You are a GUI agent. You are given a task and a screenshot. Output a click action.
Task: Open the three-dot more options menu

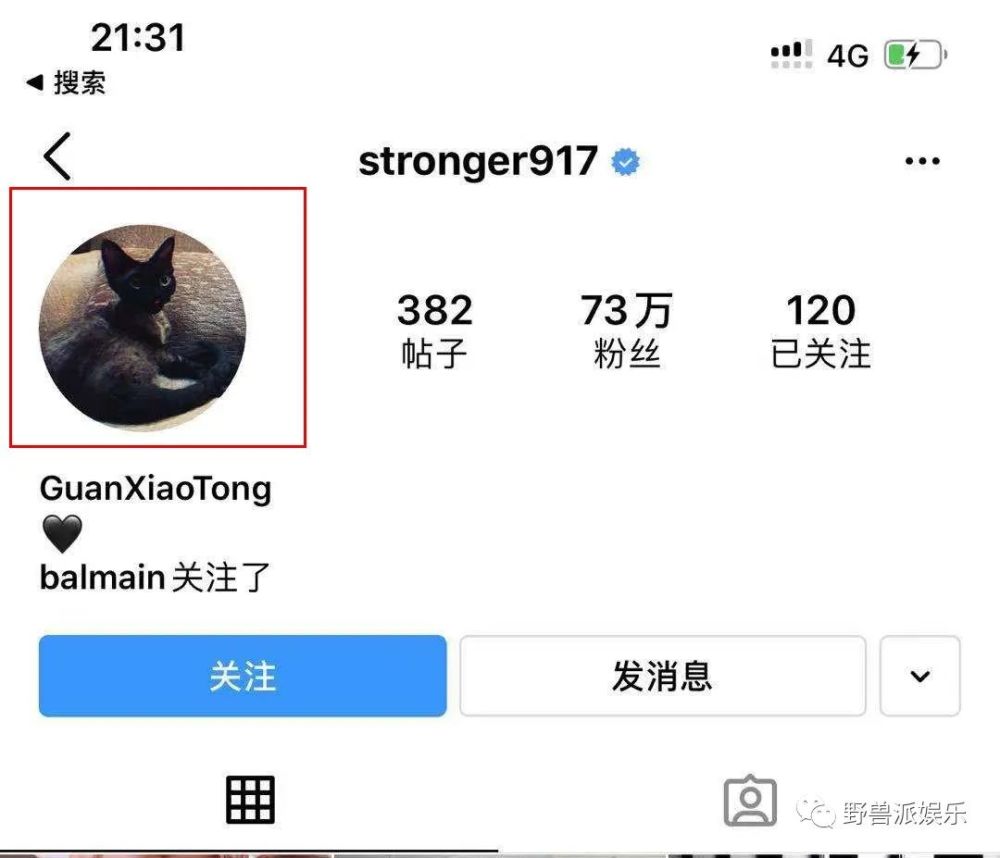coord(922,161)
